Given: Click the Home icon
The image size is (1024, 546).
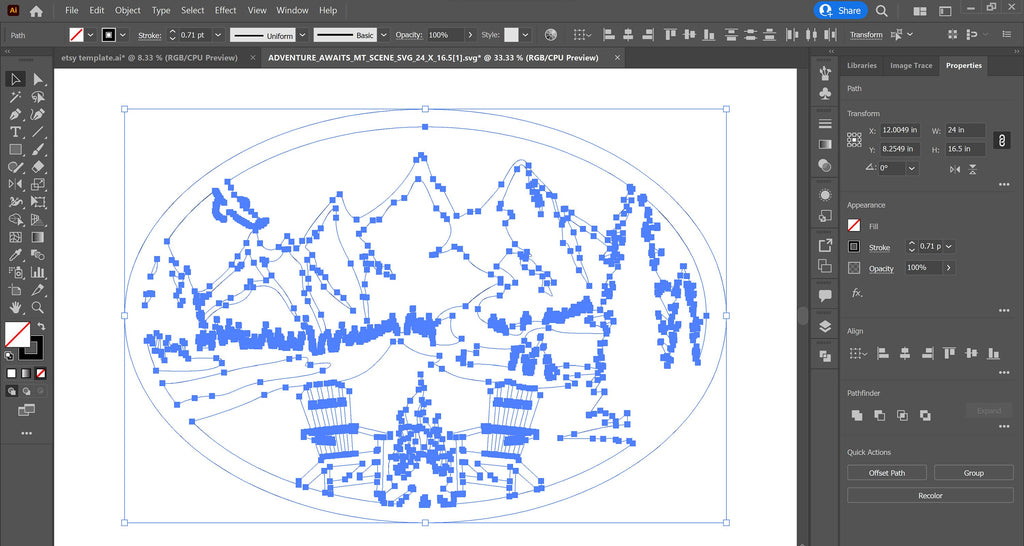Looking at the screenshot, I should point(37,10).
